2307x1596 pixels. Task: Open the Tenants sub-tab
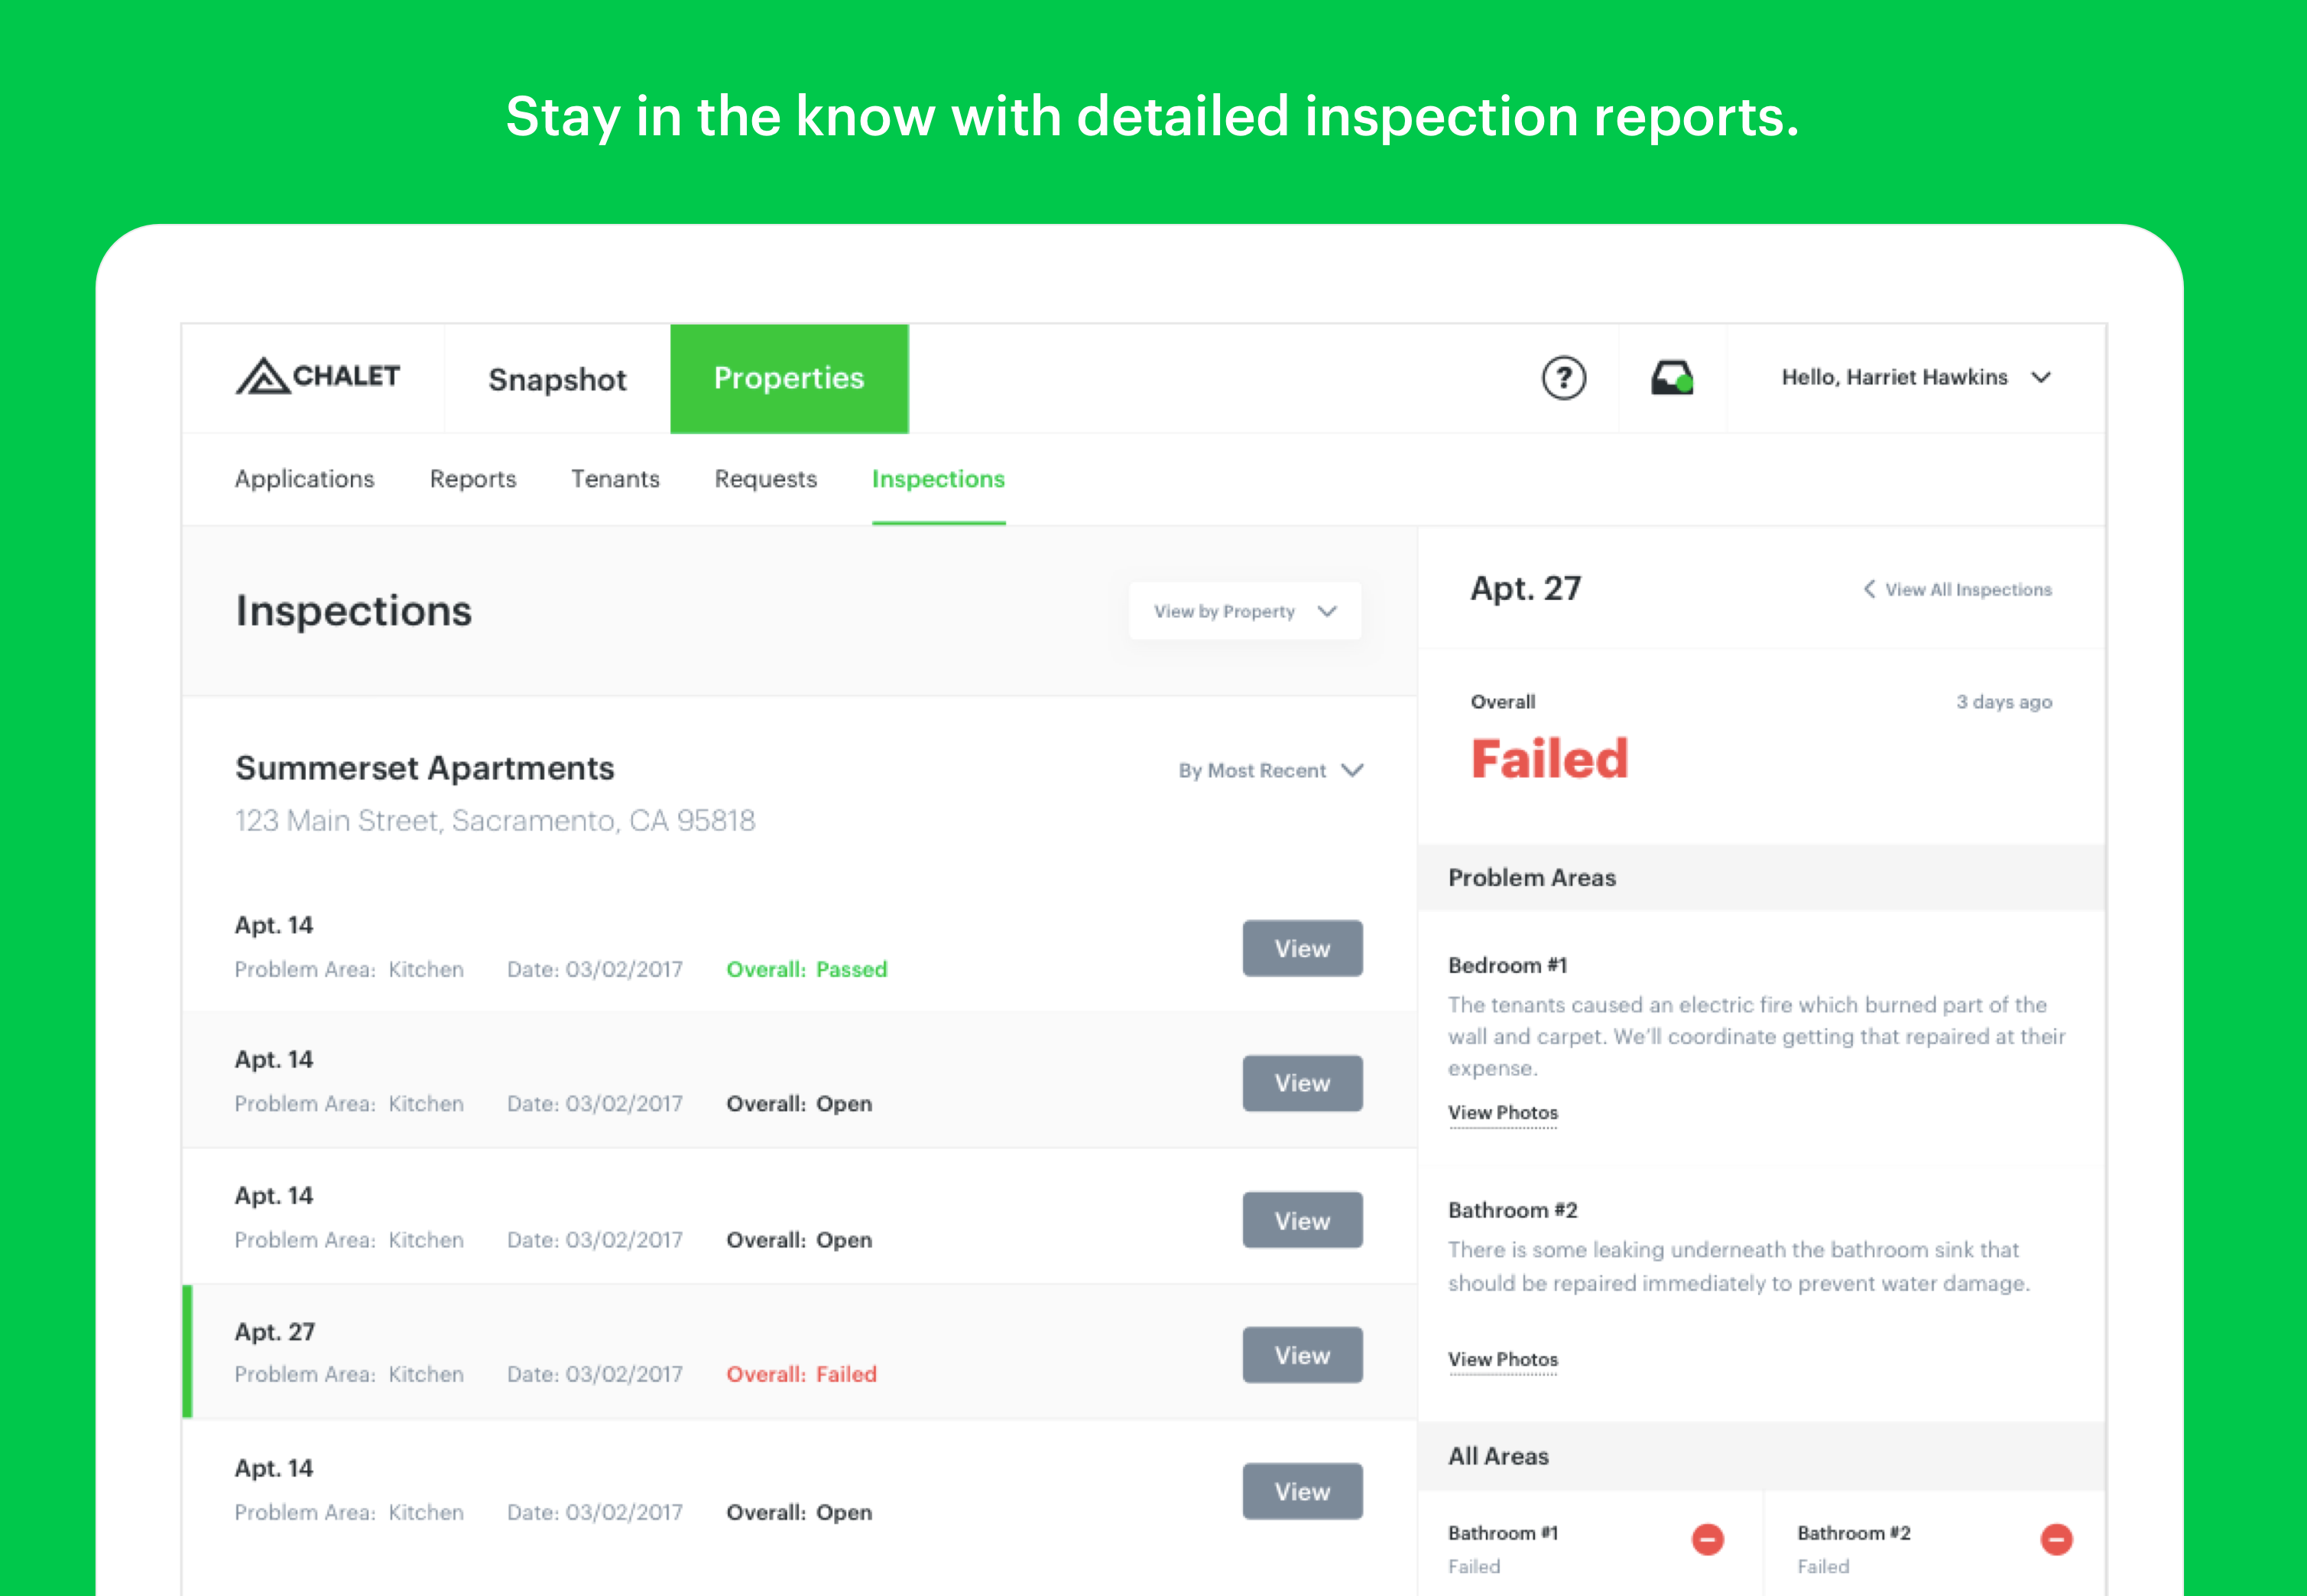(x=615, y=479)
